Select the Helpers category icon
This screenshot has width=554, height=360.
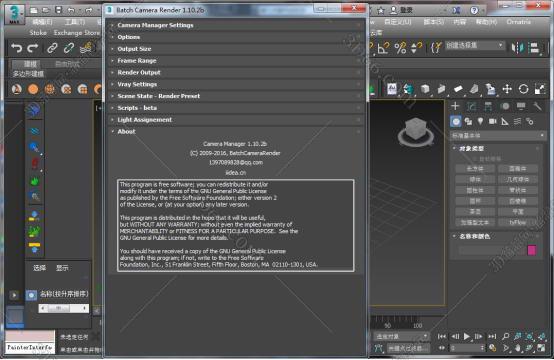505,122
